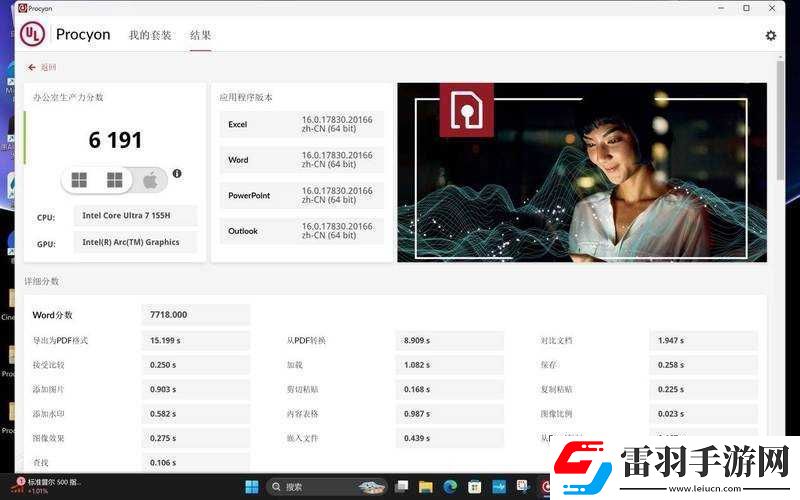Viewport: 800px width, 500px height.
Task: Minimize the Procyon window
Action: click(x=721, y=8)
